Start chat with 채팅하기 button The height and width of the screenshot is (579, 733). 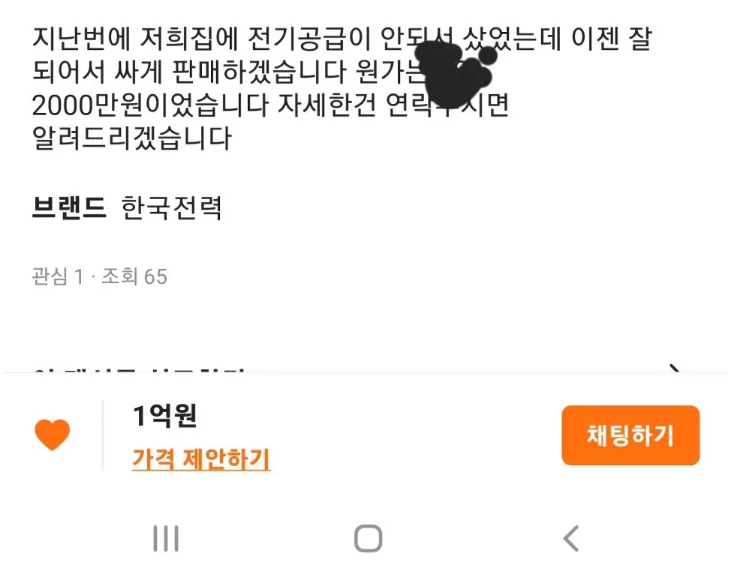tap(630, 435)
